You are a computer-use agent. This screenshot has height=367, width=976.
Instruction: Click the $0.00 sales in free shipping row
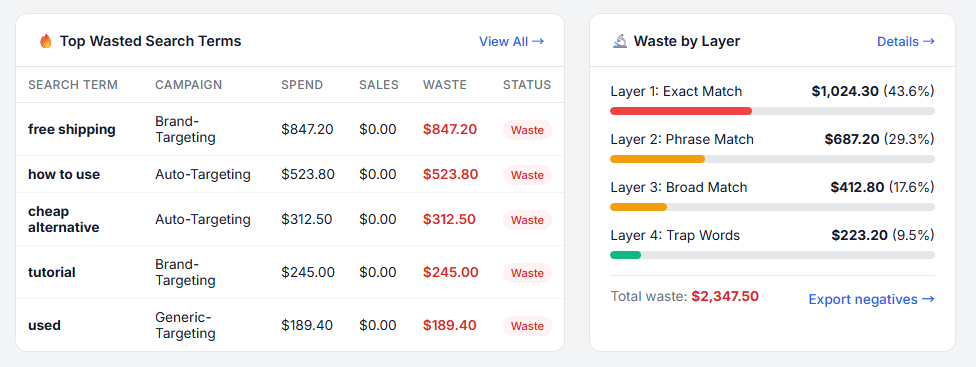click(378, 129)
